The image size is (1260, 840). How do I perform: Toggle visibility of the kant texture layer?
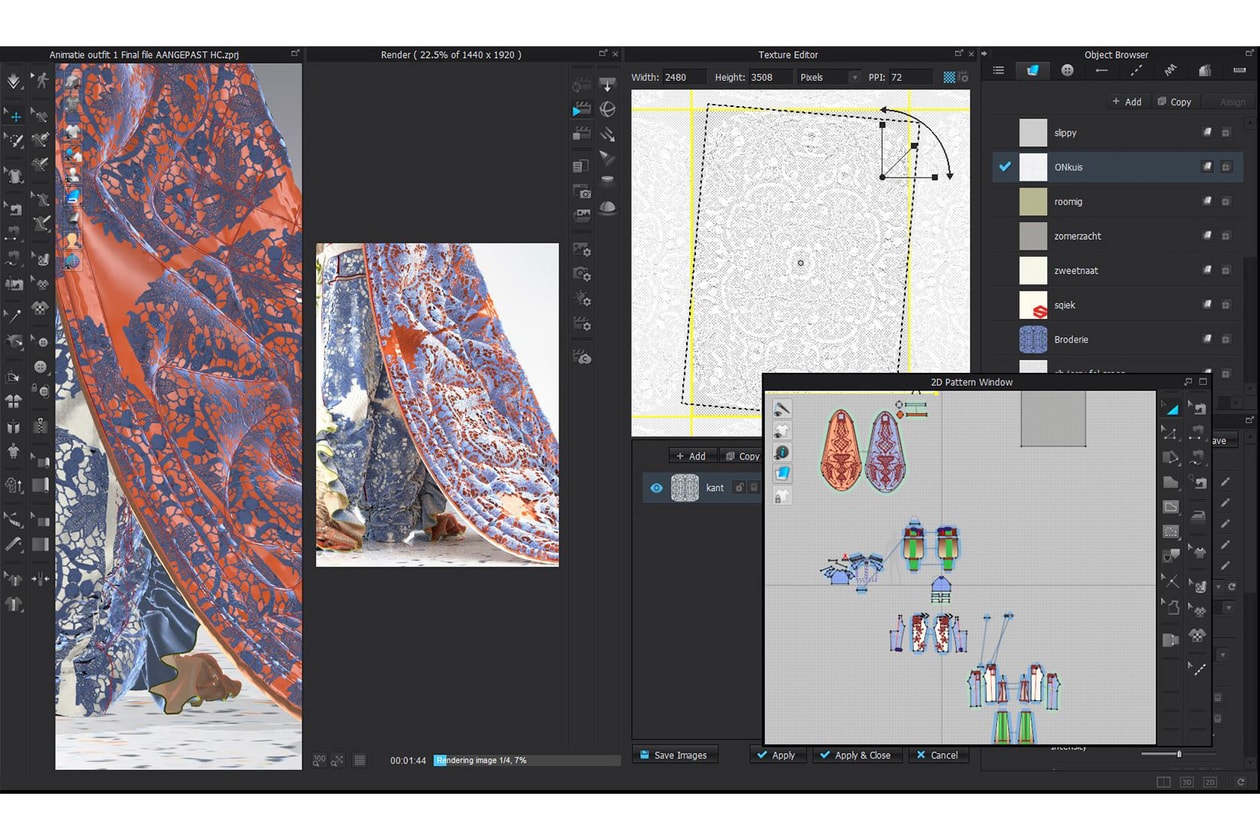656,488
